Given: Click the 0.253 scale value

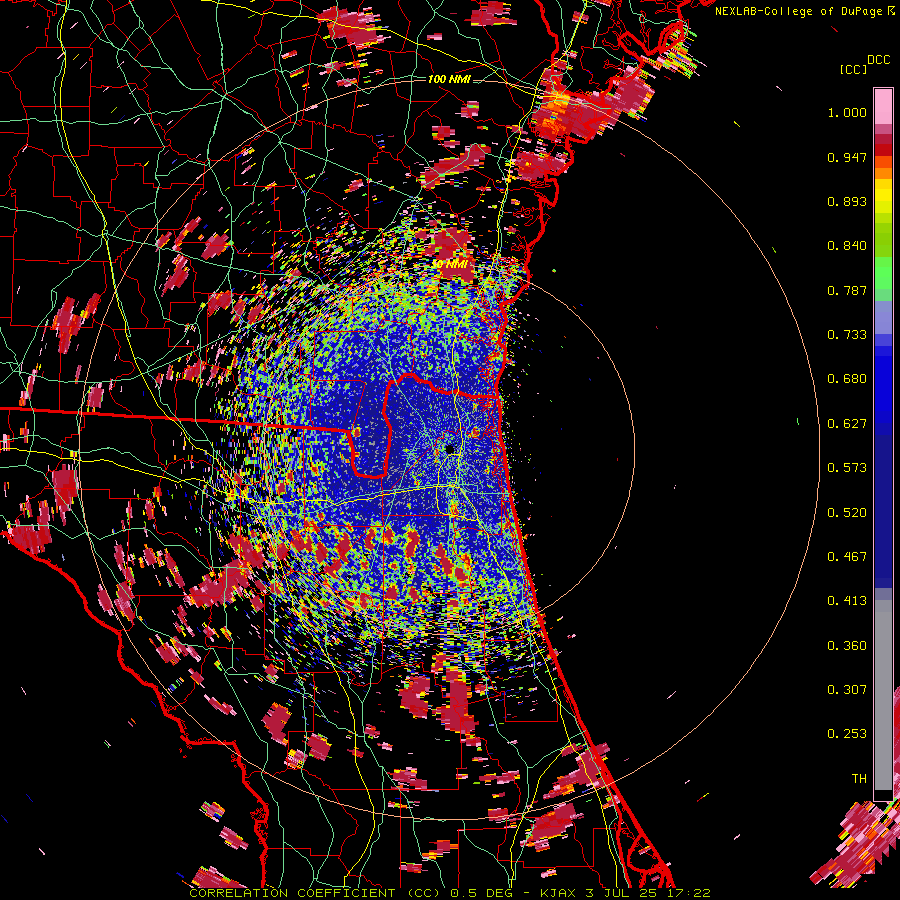Looking at the screenshot, I should [x=847, y=734].
